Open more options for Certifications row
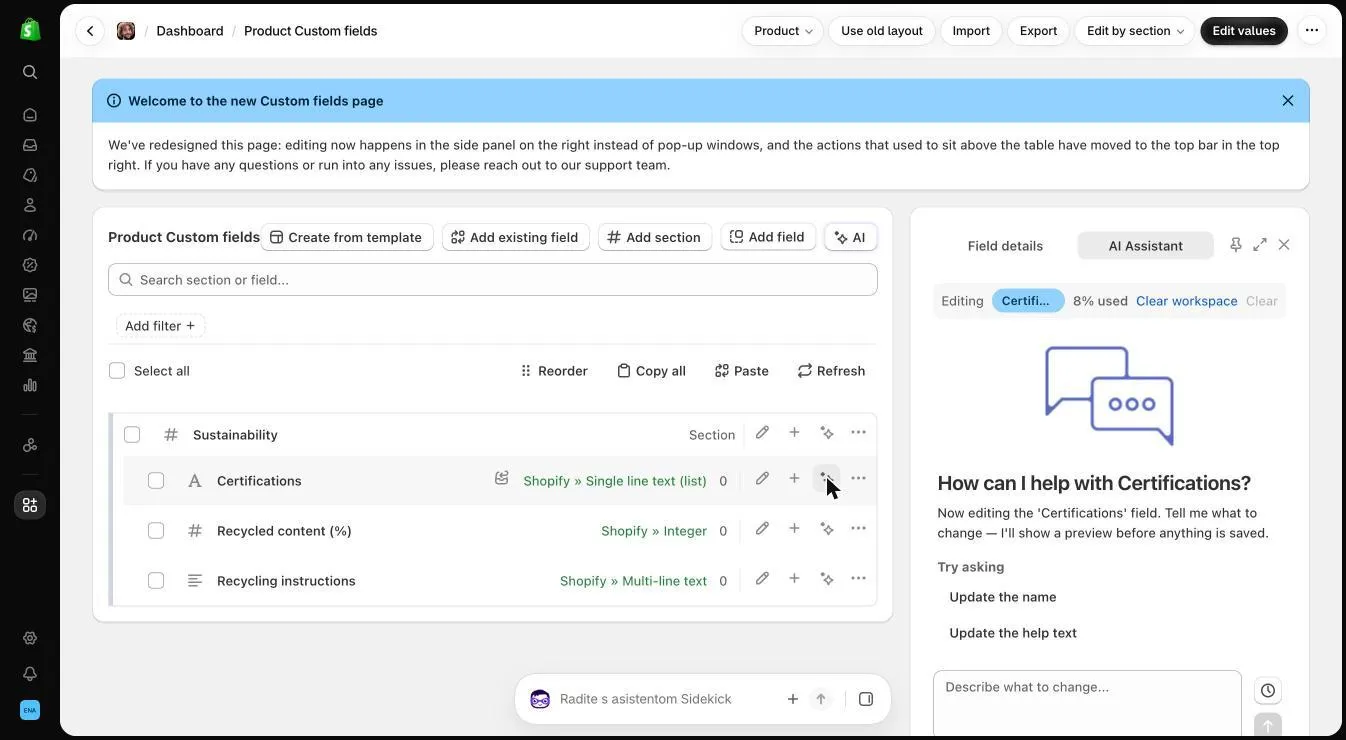The width and height of the screenshot is (1346, 740). (x=858, y=479)
